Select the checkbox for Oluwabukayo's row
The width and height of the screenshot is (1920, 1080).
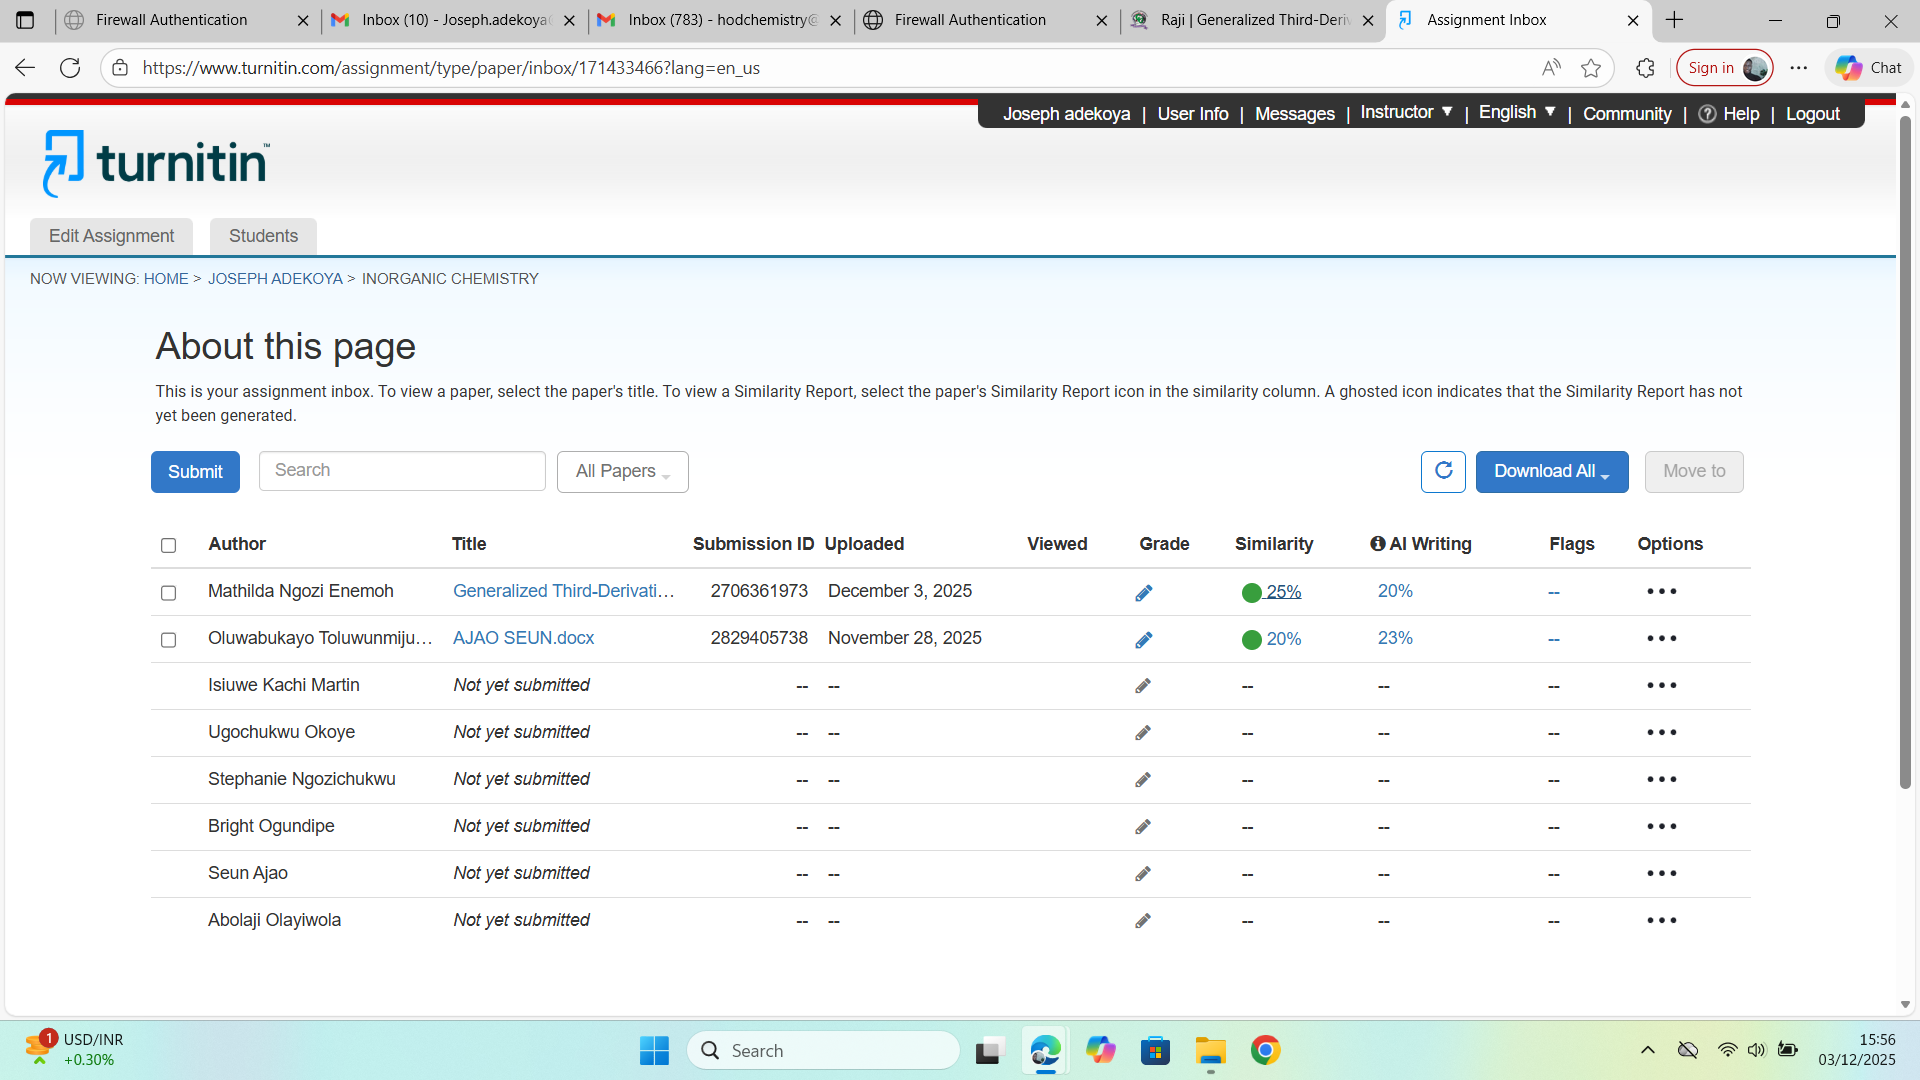click(168, 640)
